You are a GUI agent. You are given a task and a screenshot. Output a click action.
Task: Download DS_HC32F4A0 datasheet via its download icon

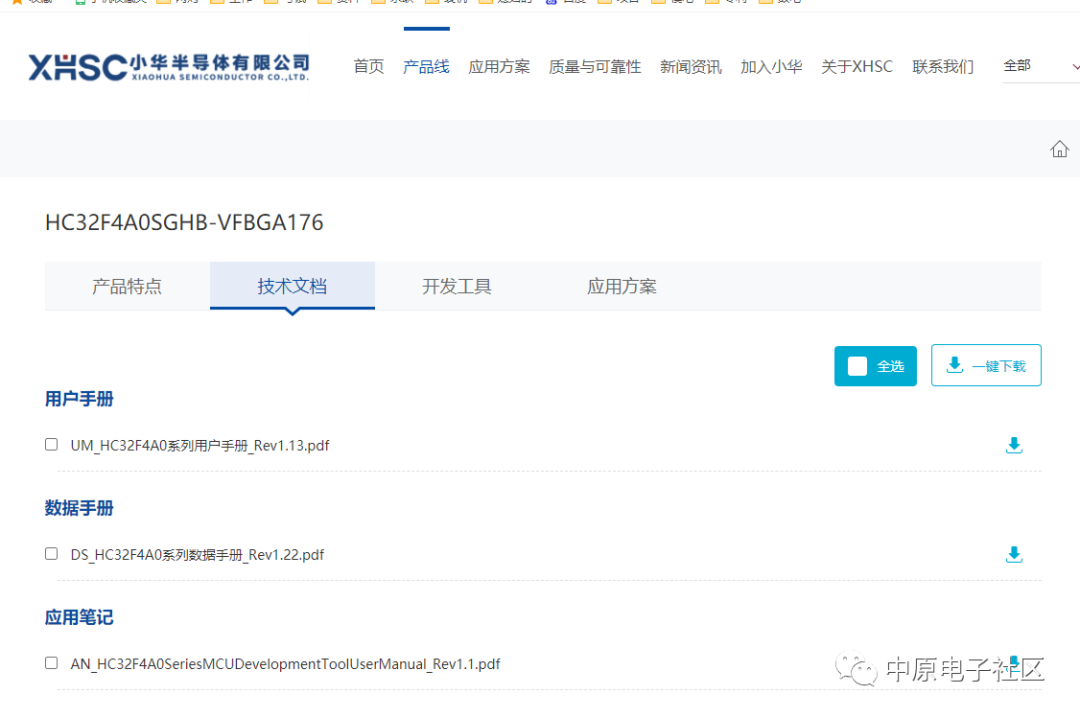pyautogui.click(x=1014, y=554)
